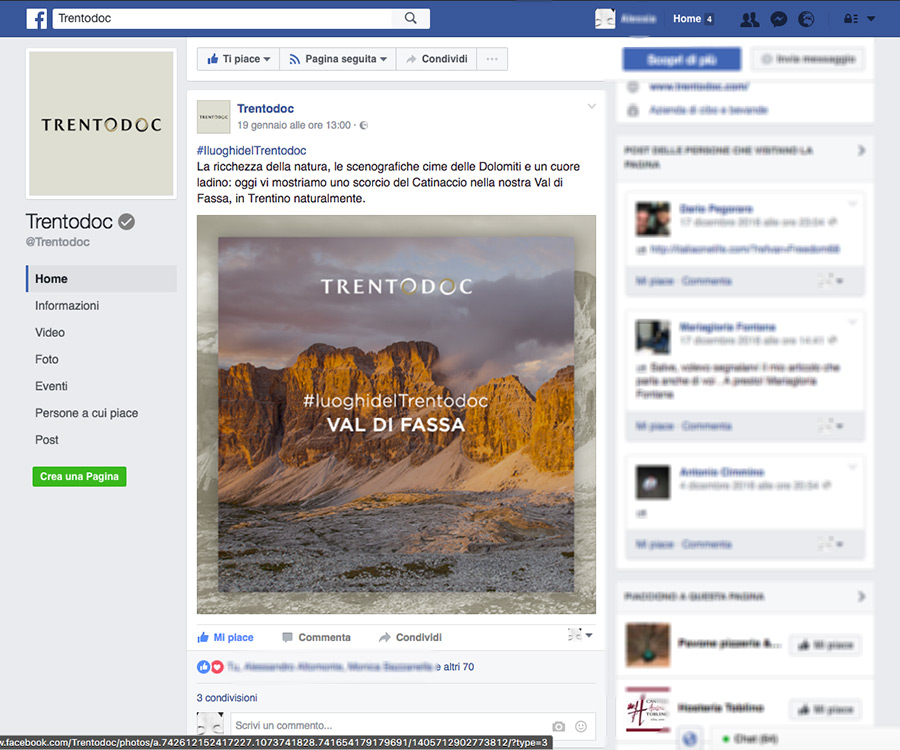The image size is (900, 750).
Task: Click the send message button
Action: pos(808,59)
